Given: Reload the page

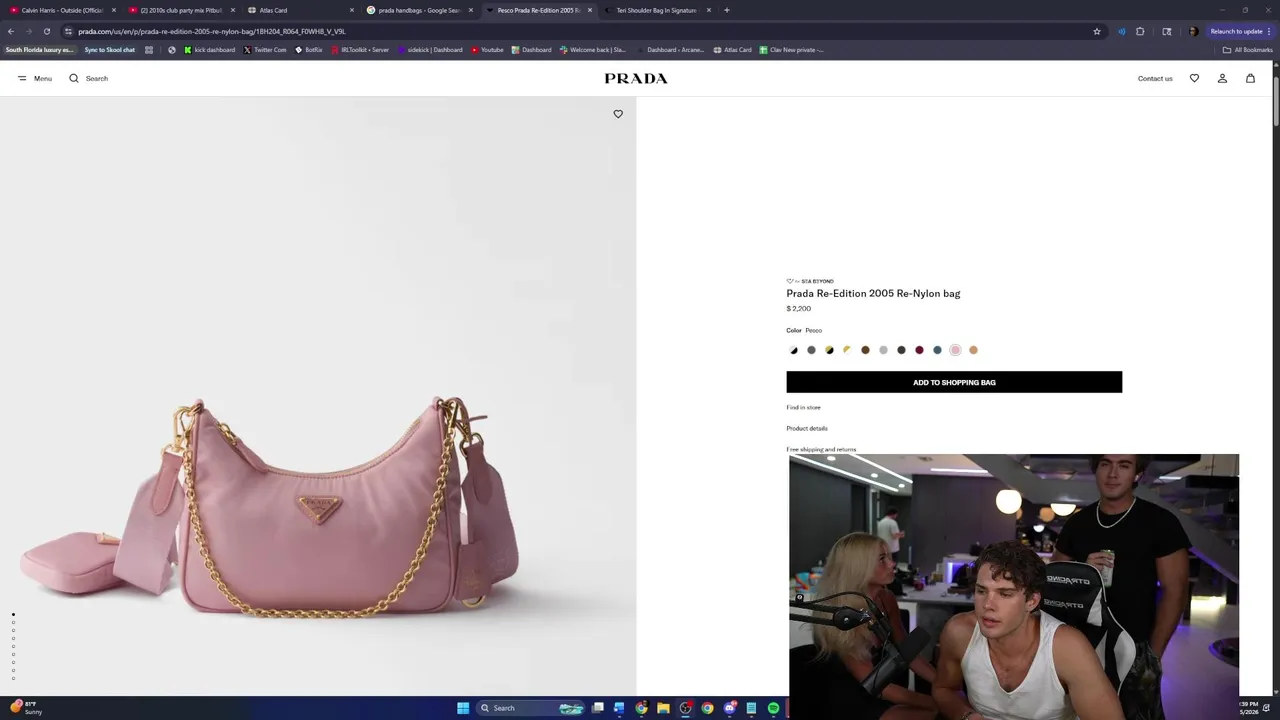Looking at the screenshot, I should pos(46,31).
